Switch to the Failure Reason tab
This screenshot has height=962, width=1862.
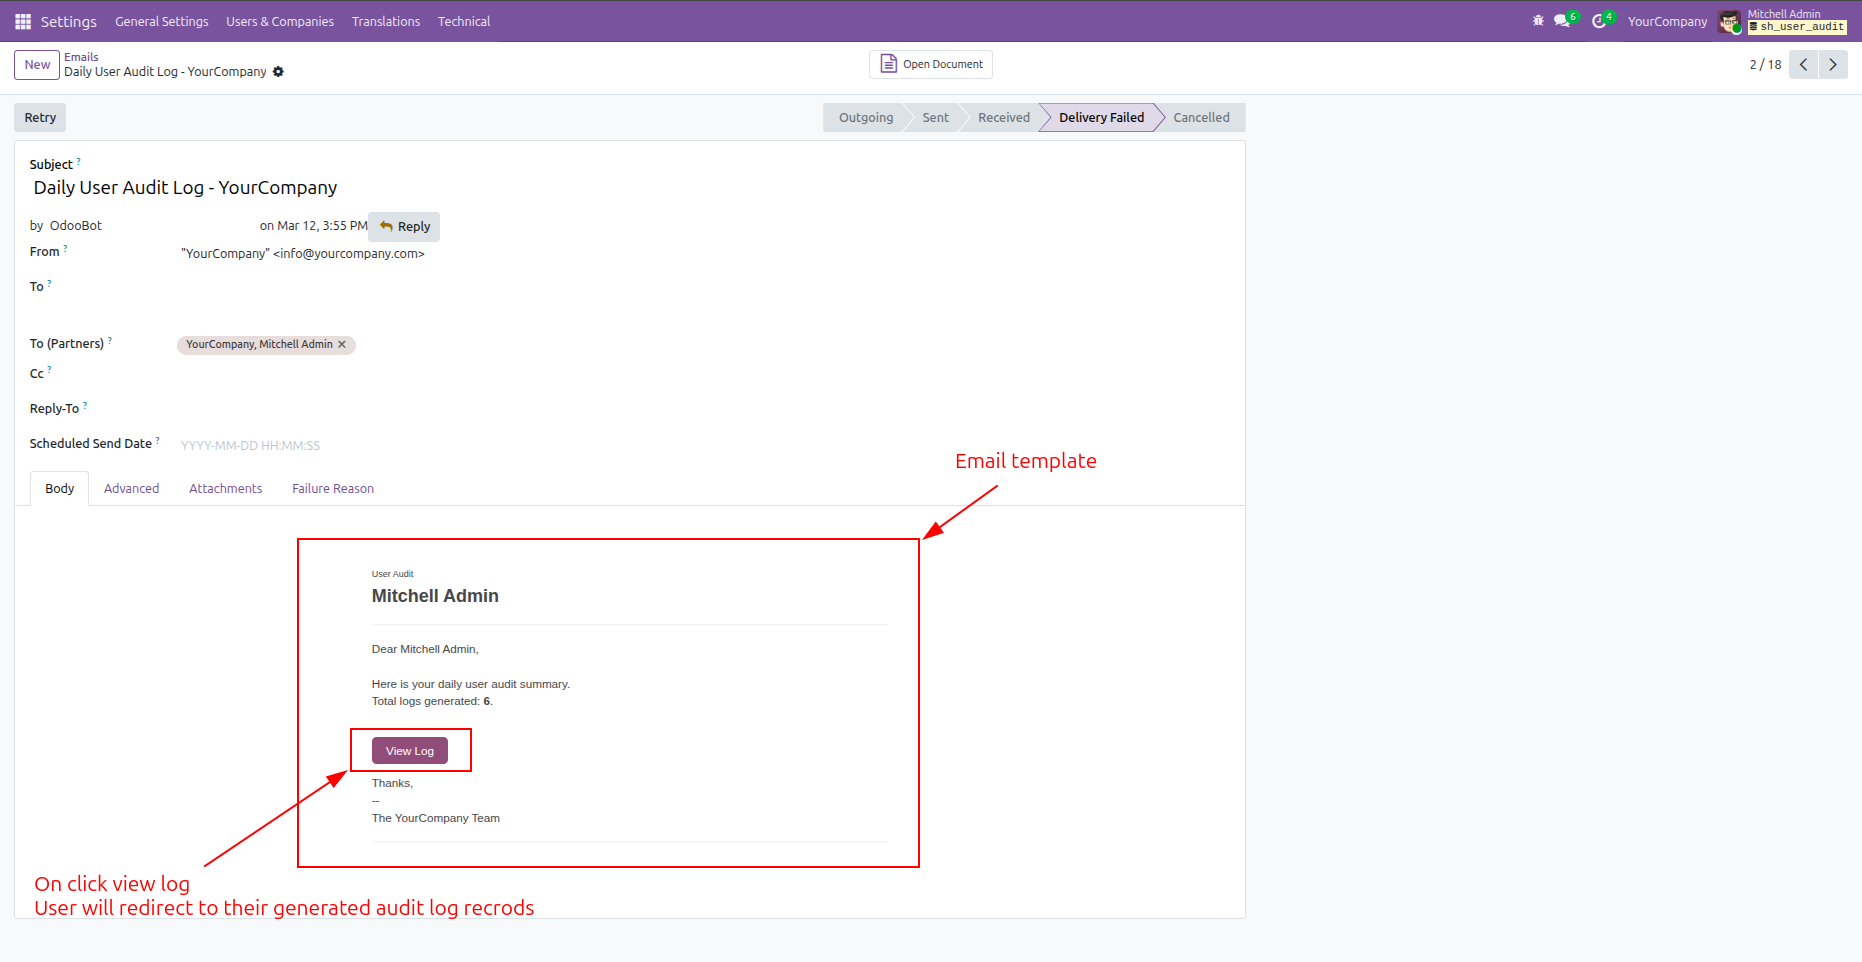pyautogui.click(x=333, y=489)
